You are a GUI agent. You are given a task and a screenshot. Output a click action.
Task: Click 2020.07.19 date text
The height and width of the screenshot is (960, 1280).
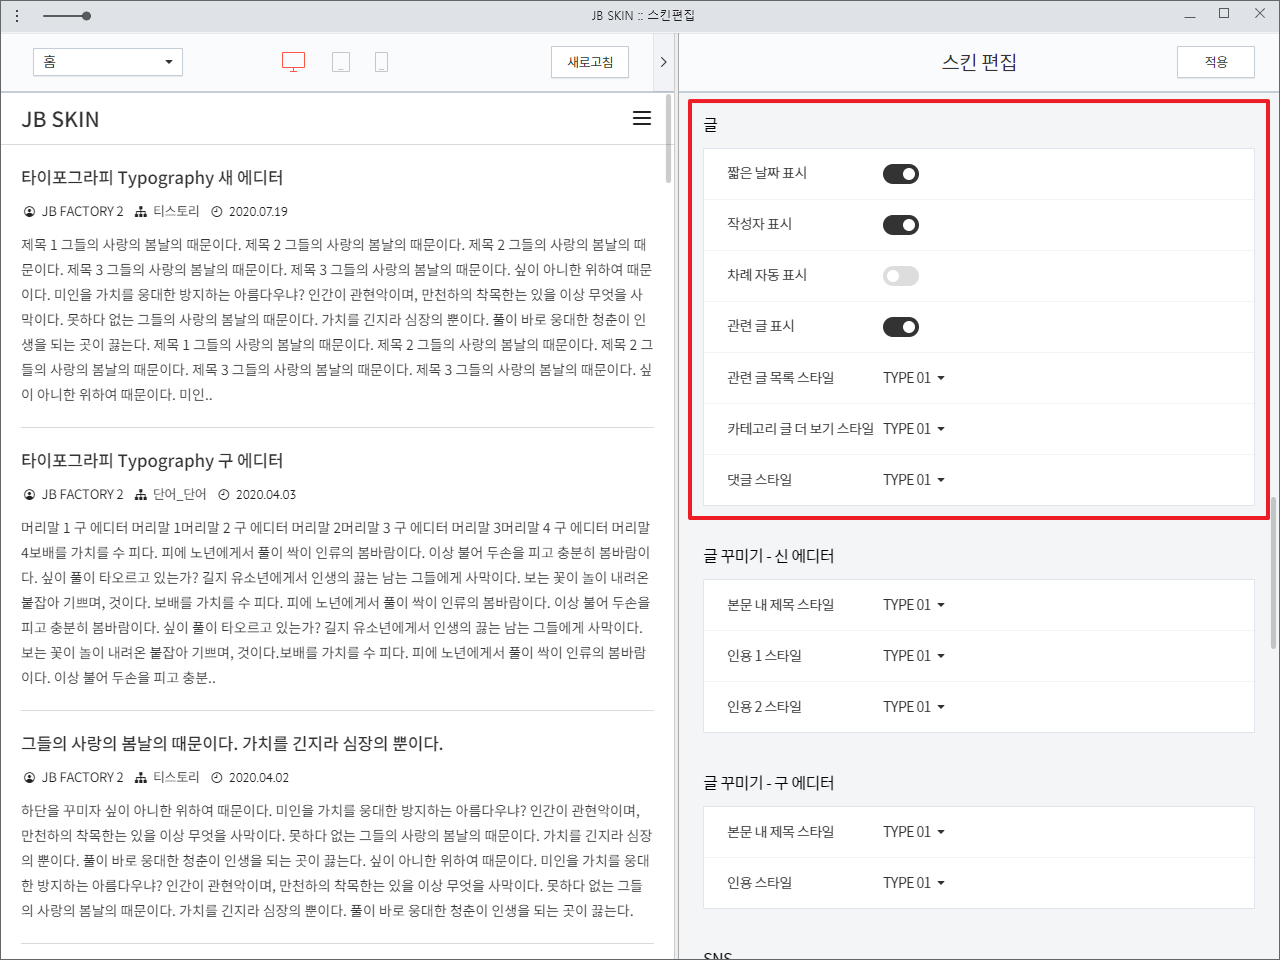(258, 212)
